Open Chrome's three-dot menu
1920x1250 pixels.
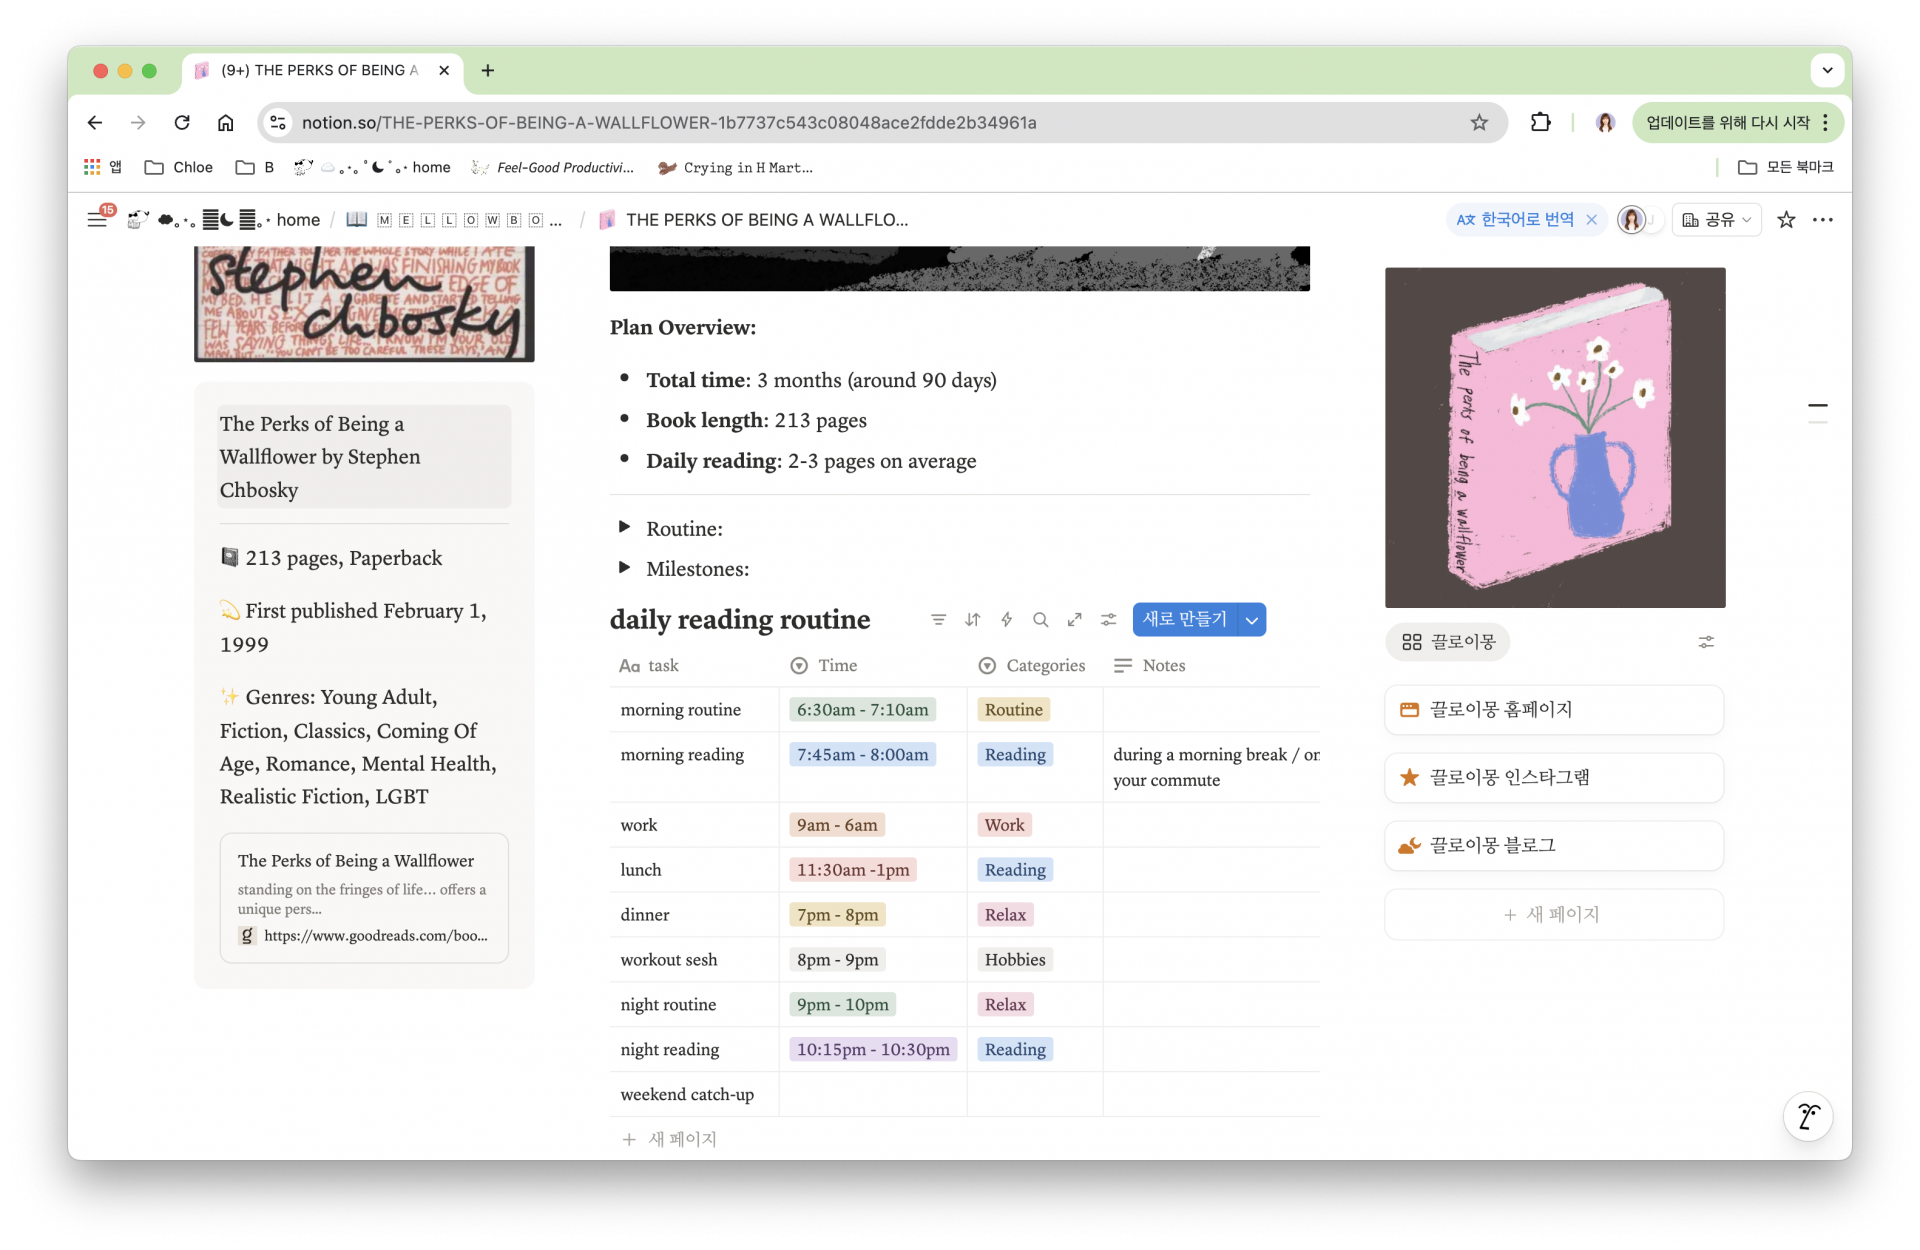tap(1826, 122)
